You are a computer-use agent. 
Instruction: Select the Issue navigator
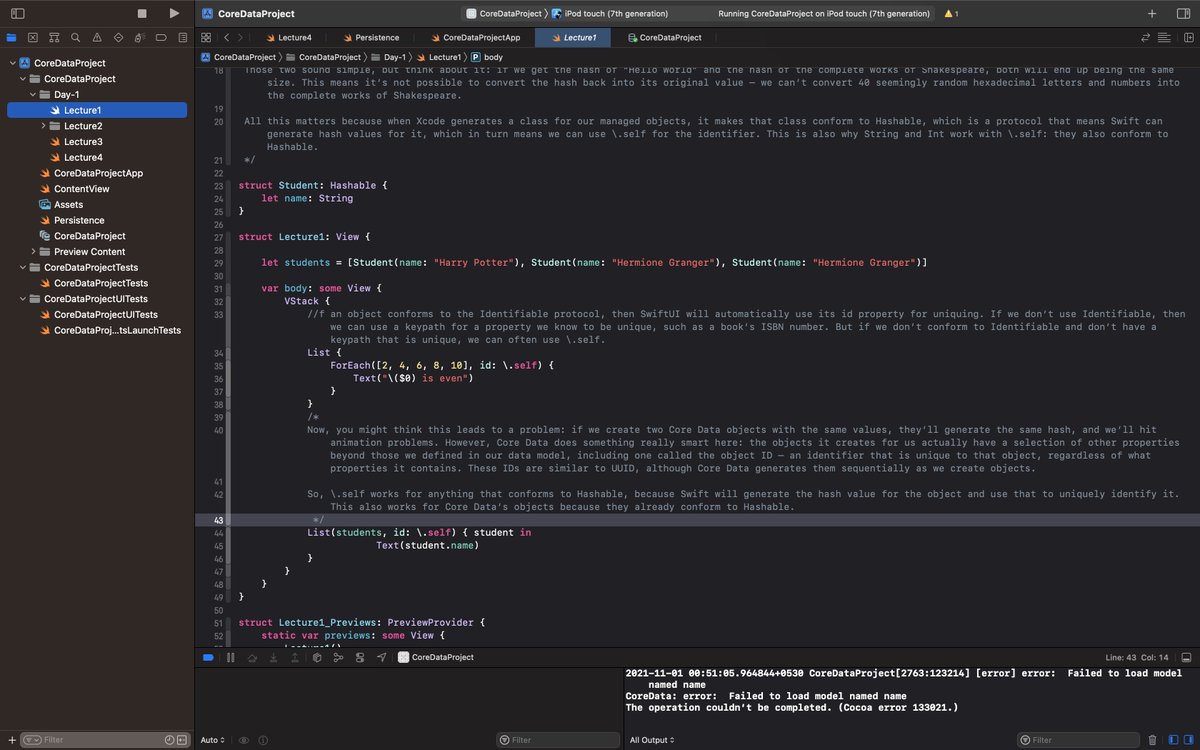(x=98, y=37)
